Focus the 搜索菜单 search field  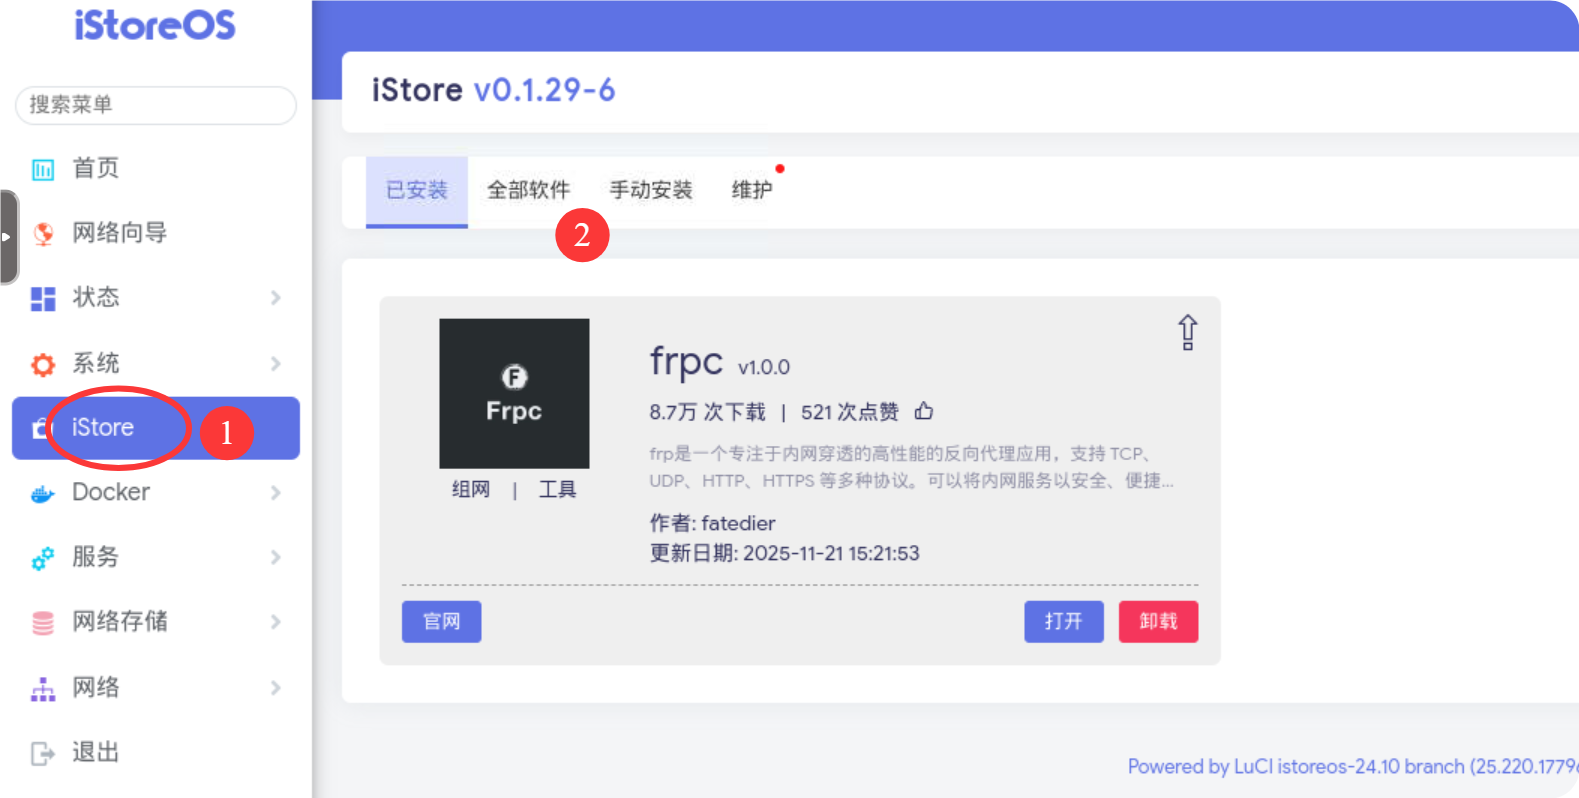(x=156, y=105)
